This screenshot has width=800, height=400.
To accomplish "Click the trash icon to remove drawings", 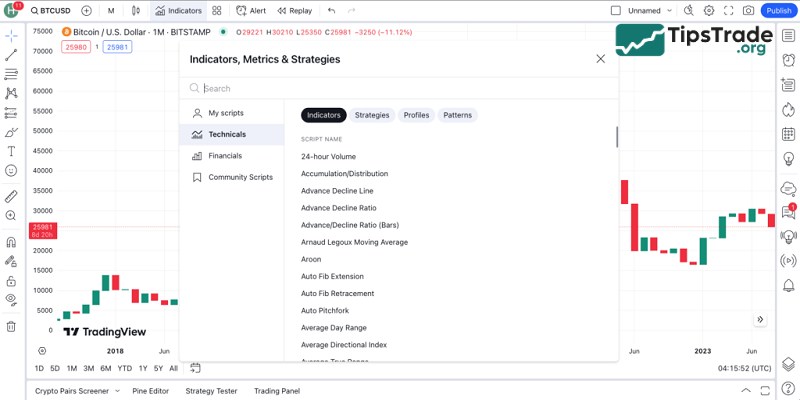I will click(x=11, y=326).
